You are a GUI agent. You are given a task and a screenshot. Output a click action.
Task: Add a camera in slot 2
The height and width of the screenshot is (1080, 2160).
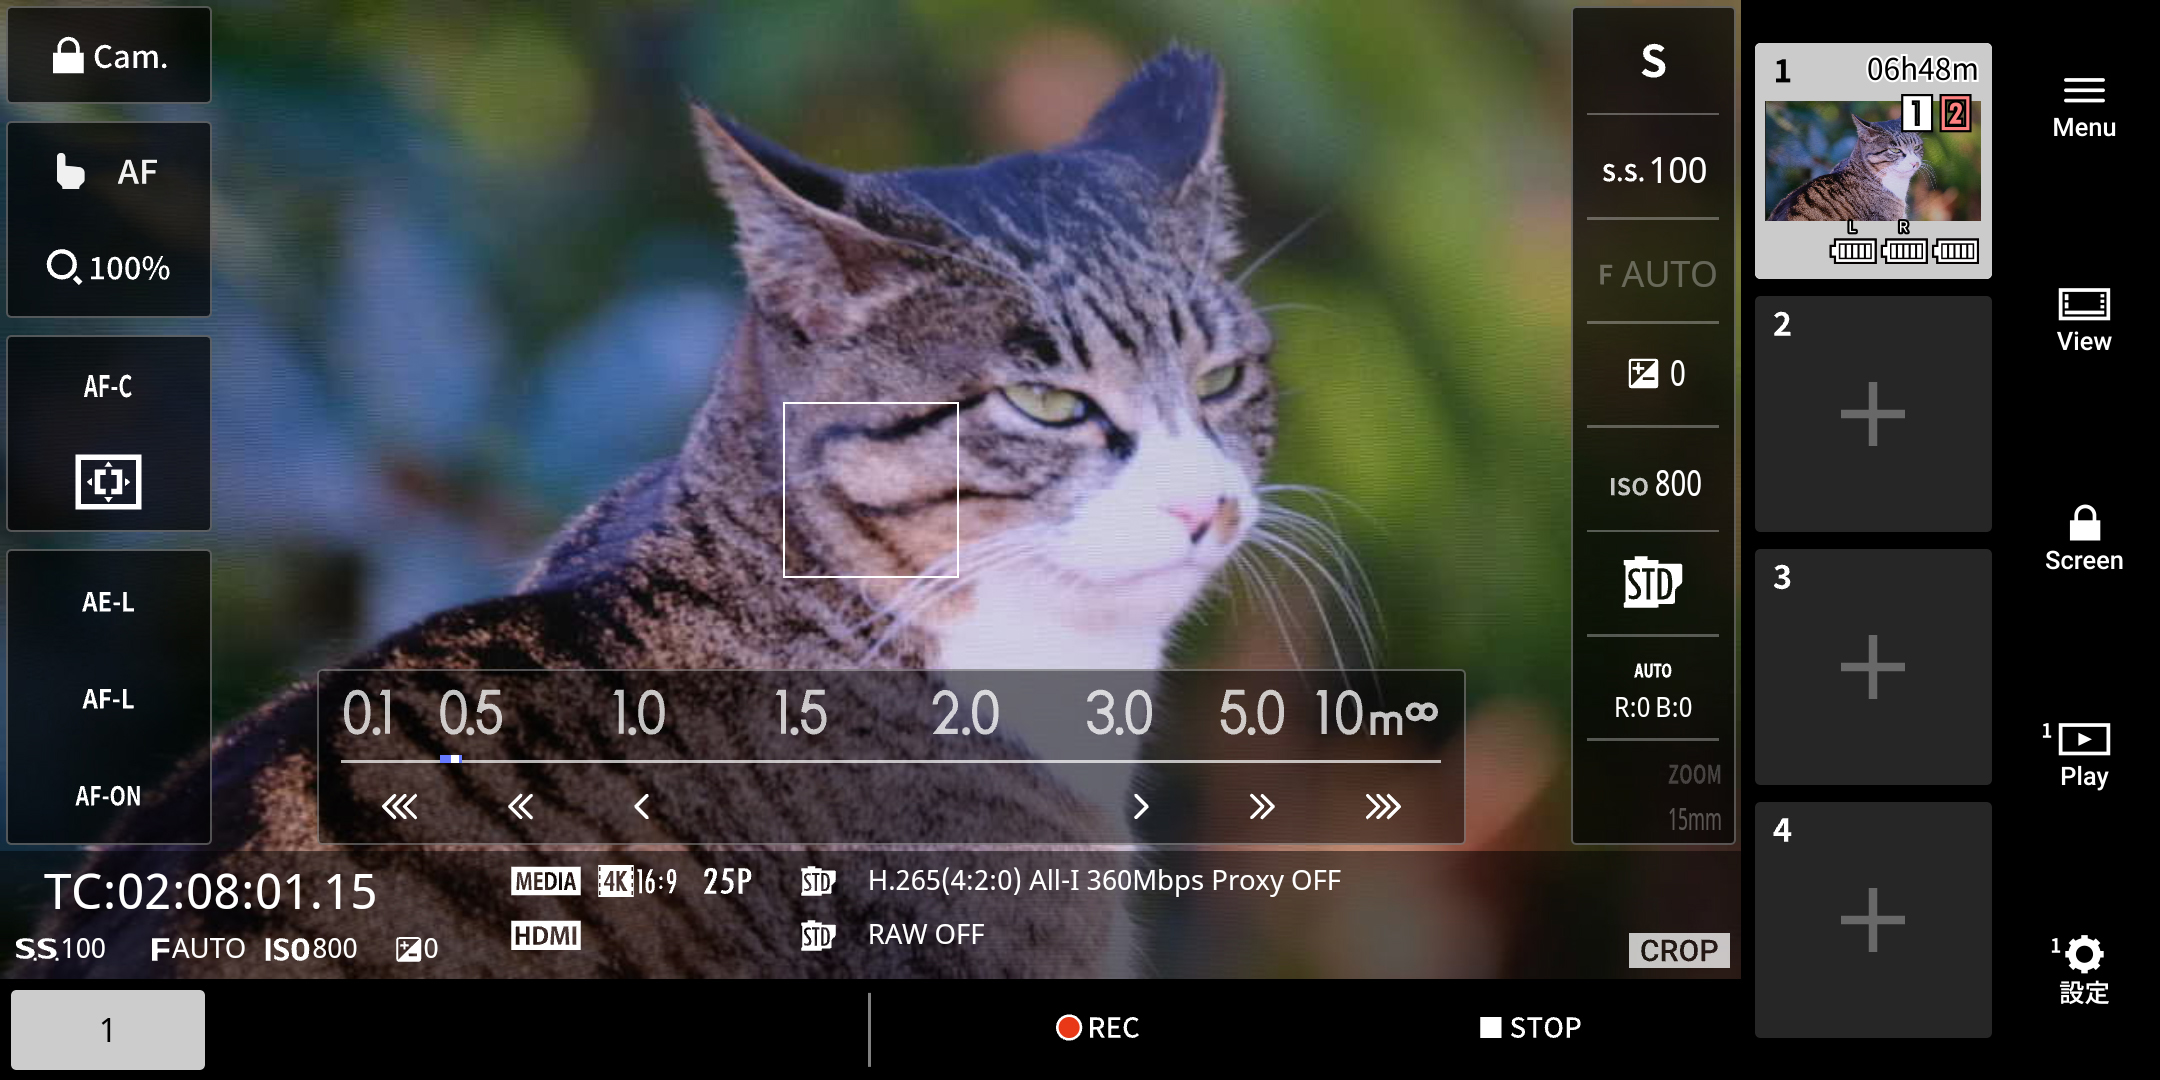[1873, 414]
